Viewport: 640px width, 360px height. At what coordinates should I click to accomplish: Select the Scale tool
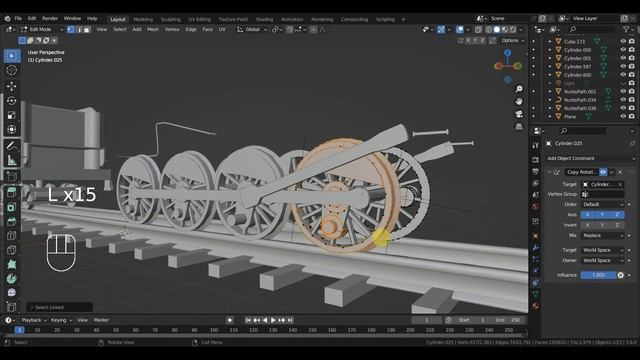(11, 115)
